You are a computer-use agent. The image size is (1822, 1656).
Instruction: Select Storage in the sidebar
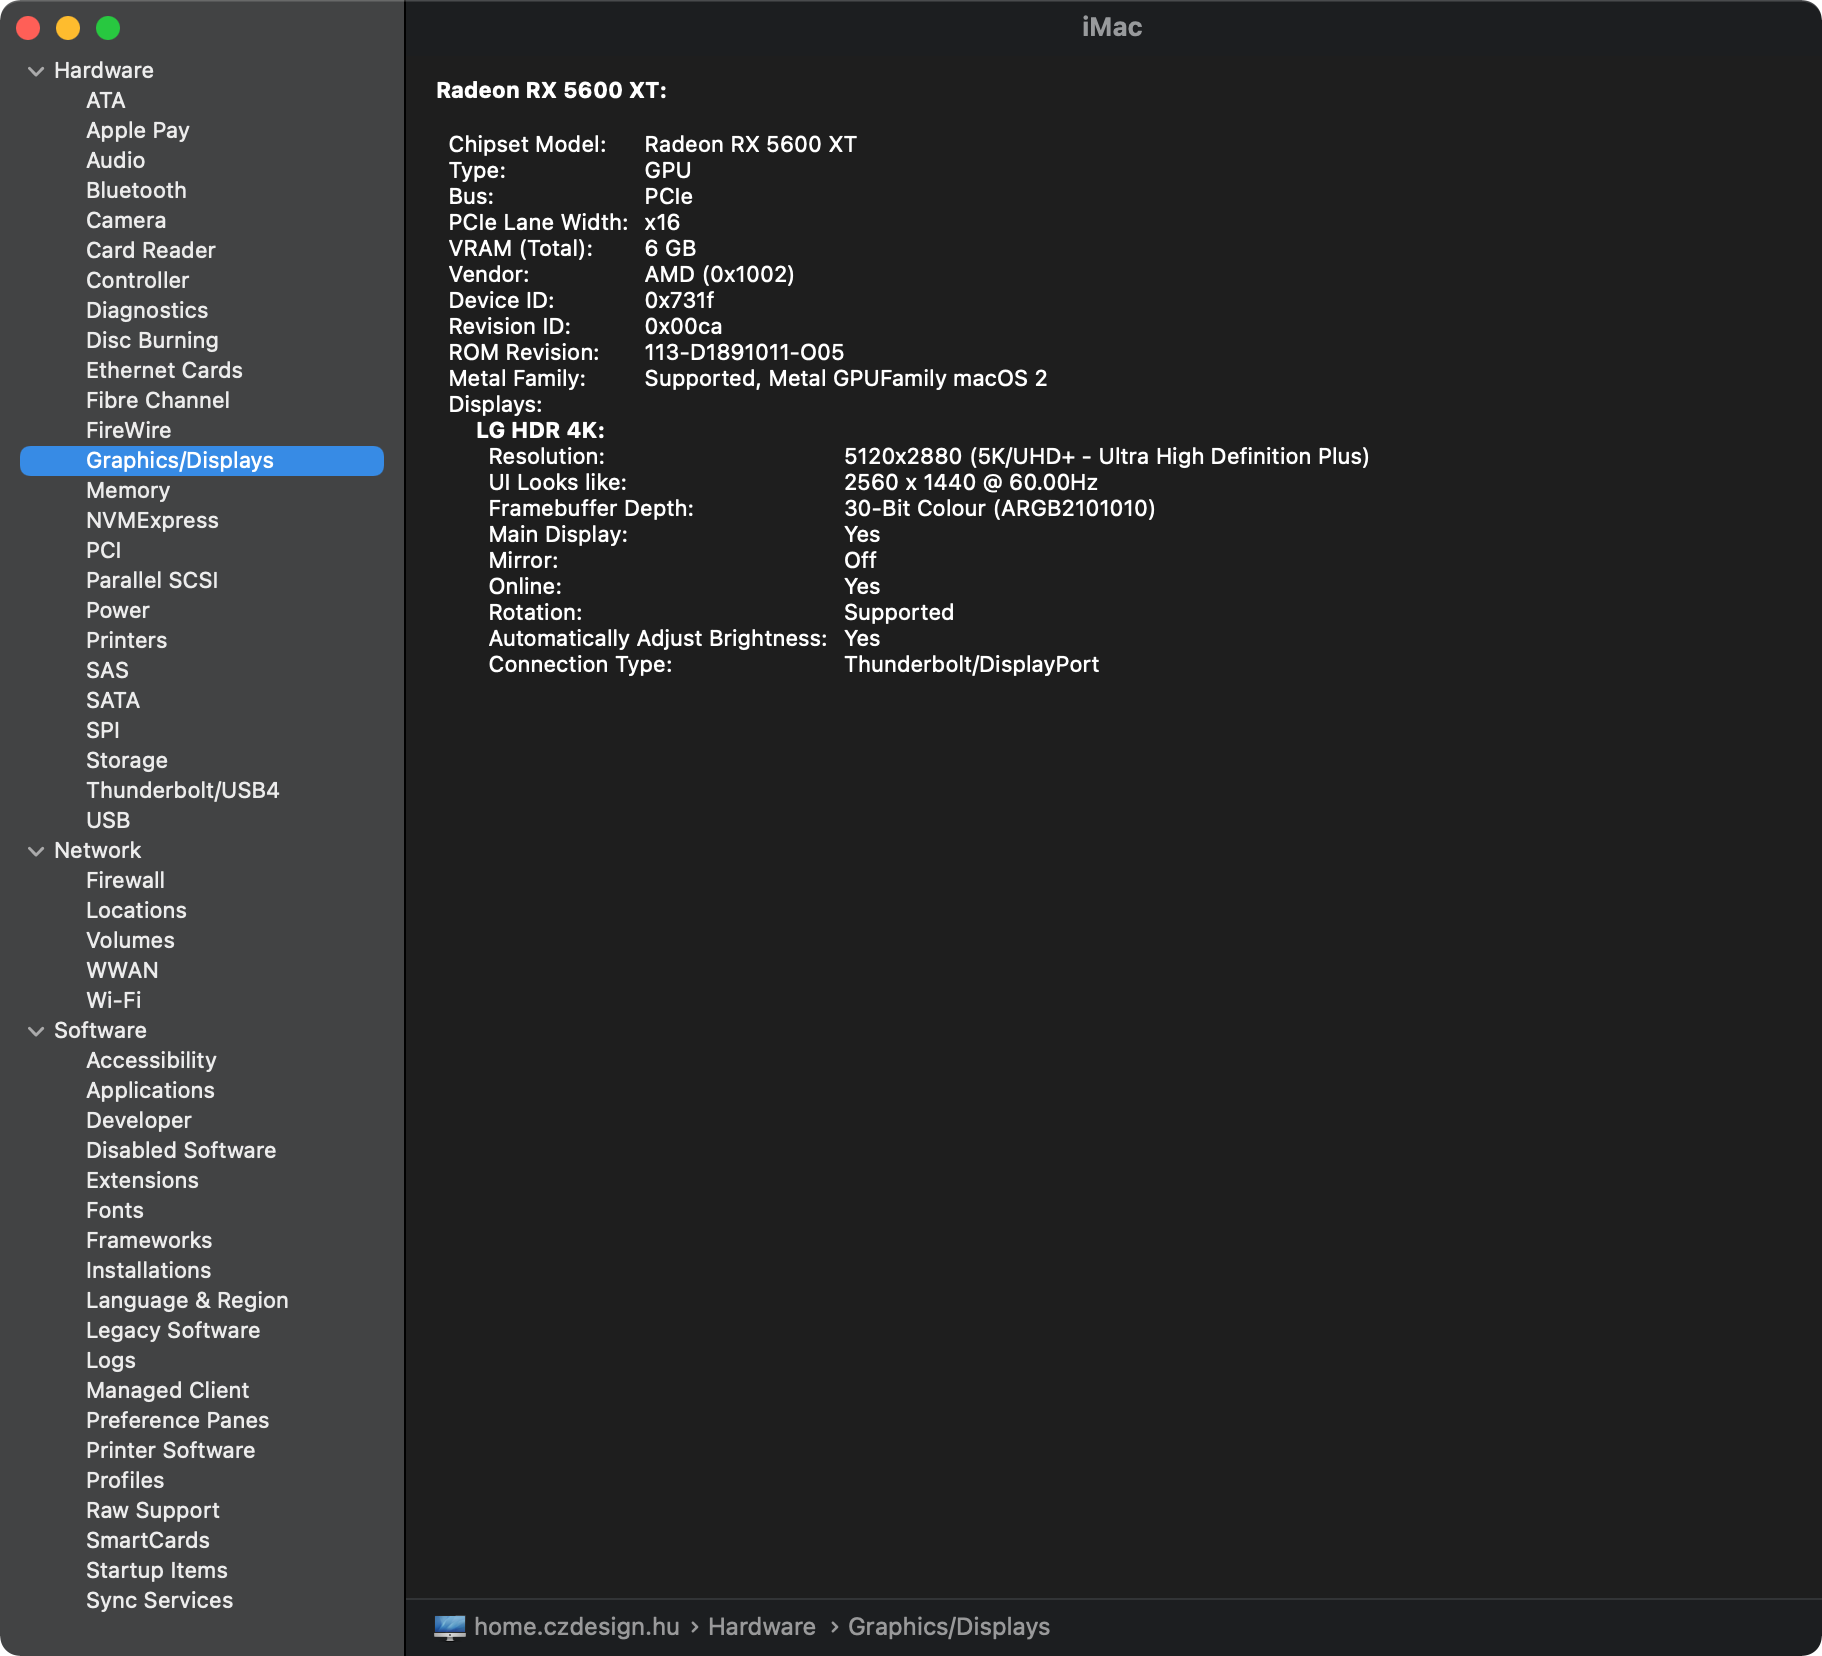(x=127, y=760)
